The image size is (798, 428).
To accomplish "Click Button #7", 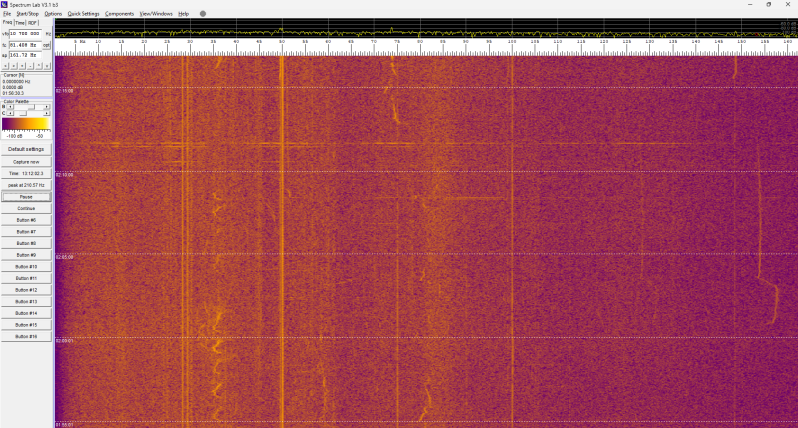I will (26, 232).
